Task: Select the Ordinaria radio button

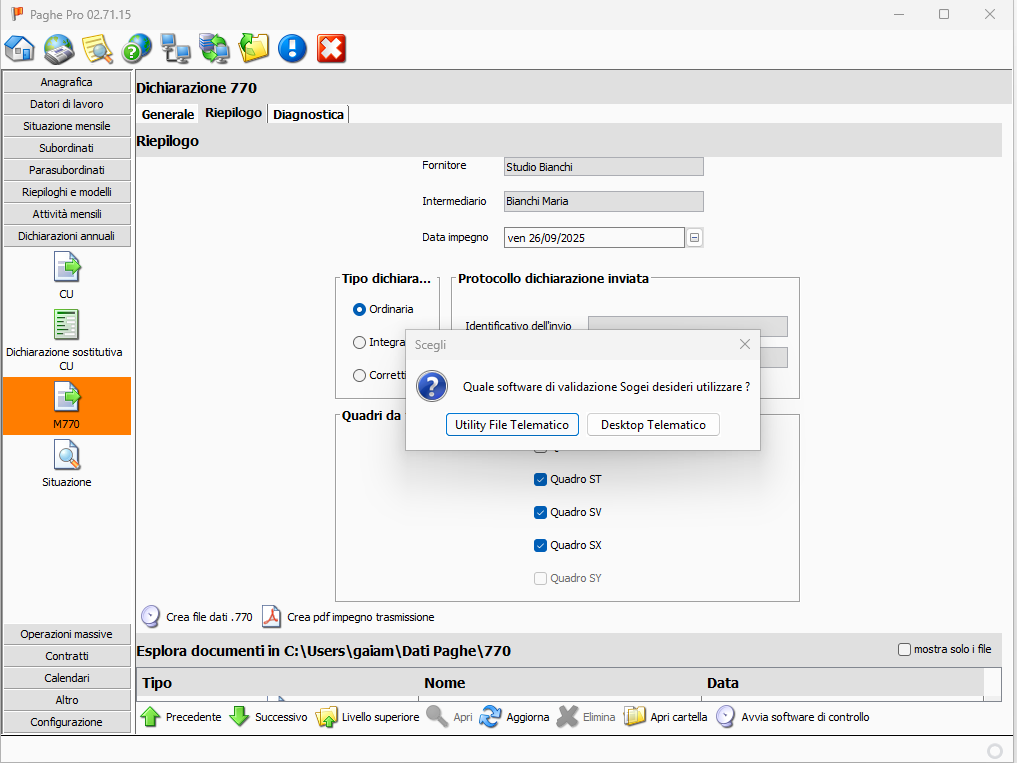Action: point(360,310)
